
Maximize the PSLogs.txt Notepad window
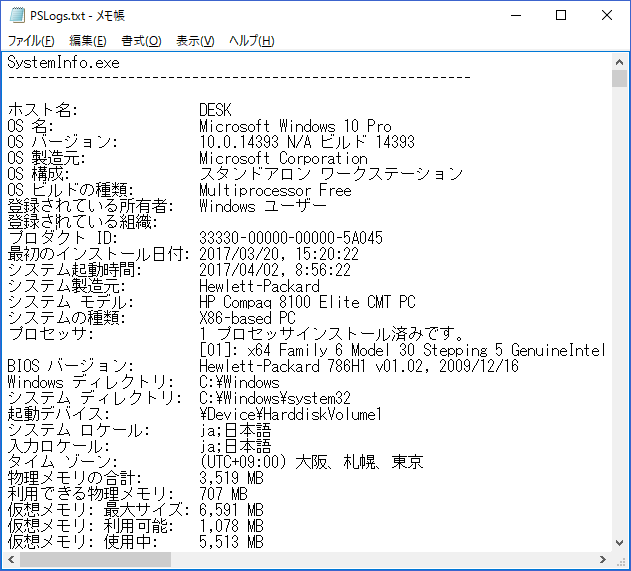pos(561,15)
